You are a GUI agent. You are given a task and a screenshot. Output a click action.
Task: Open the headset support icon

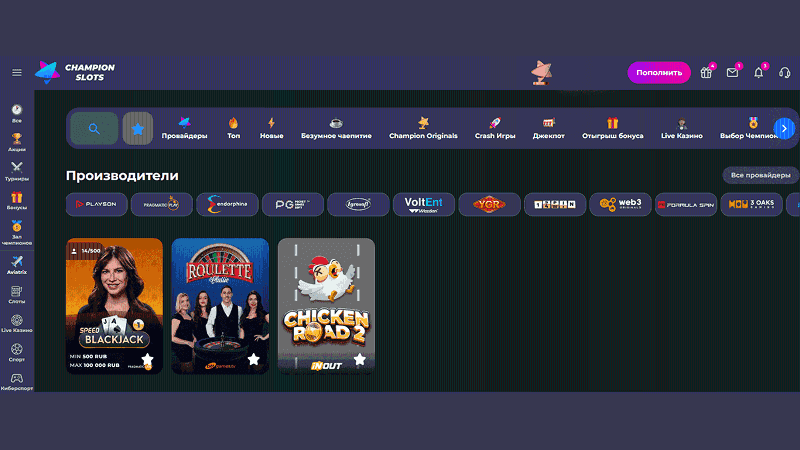coord(785,72)
